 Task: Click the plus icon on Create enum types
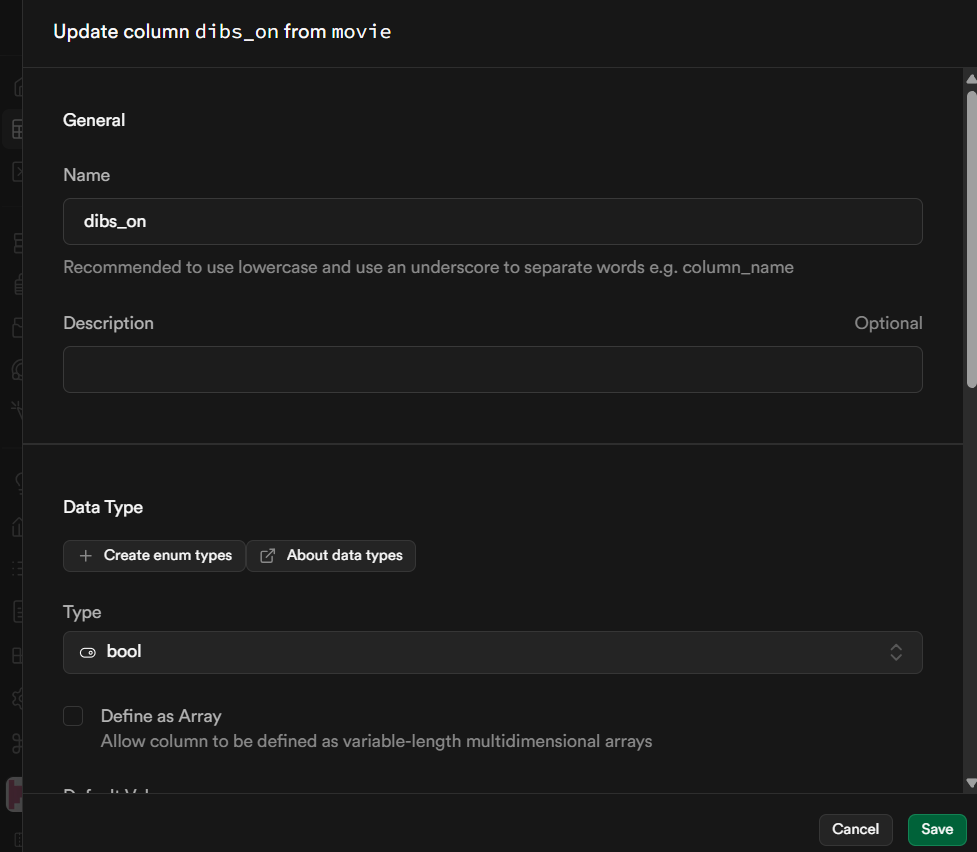click(86, 556)
